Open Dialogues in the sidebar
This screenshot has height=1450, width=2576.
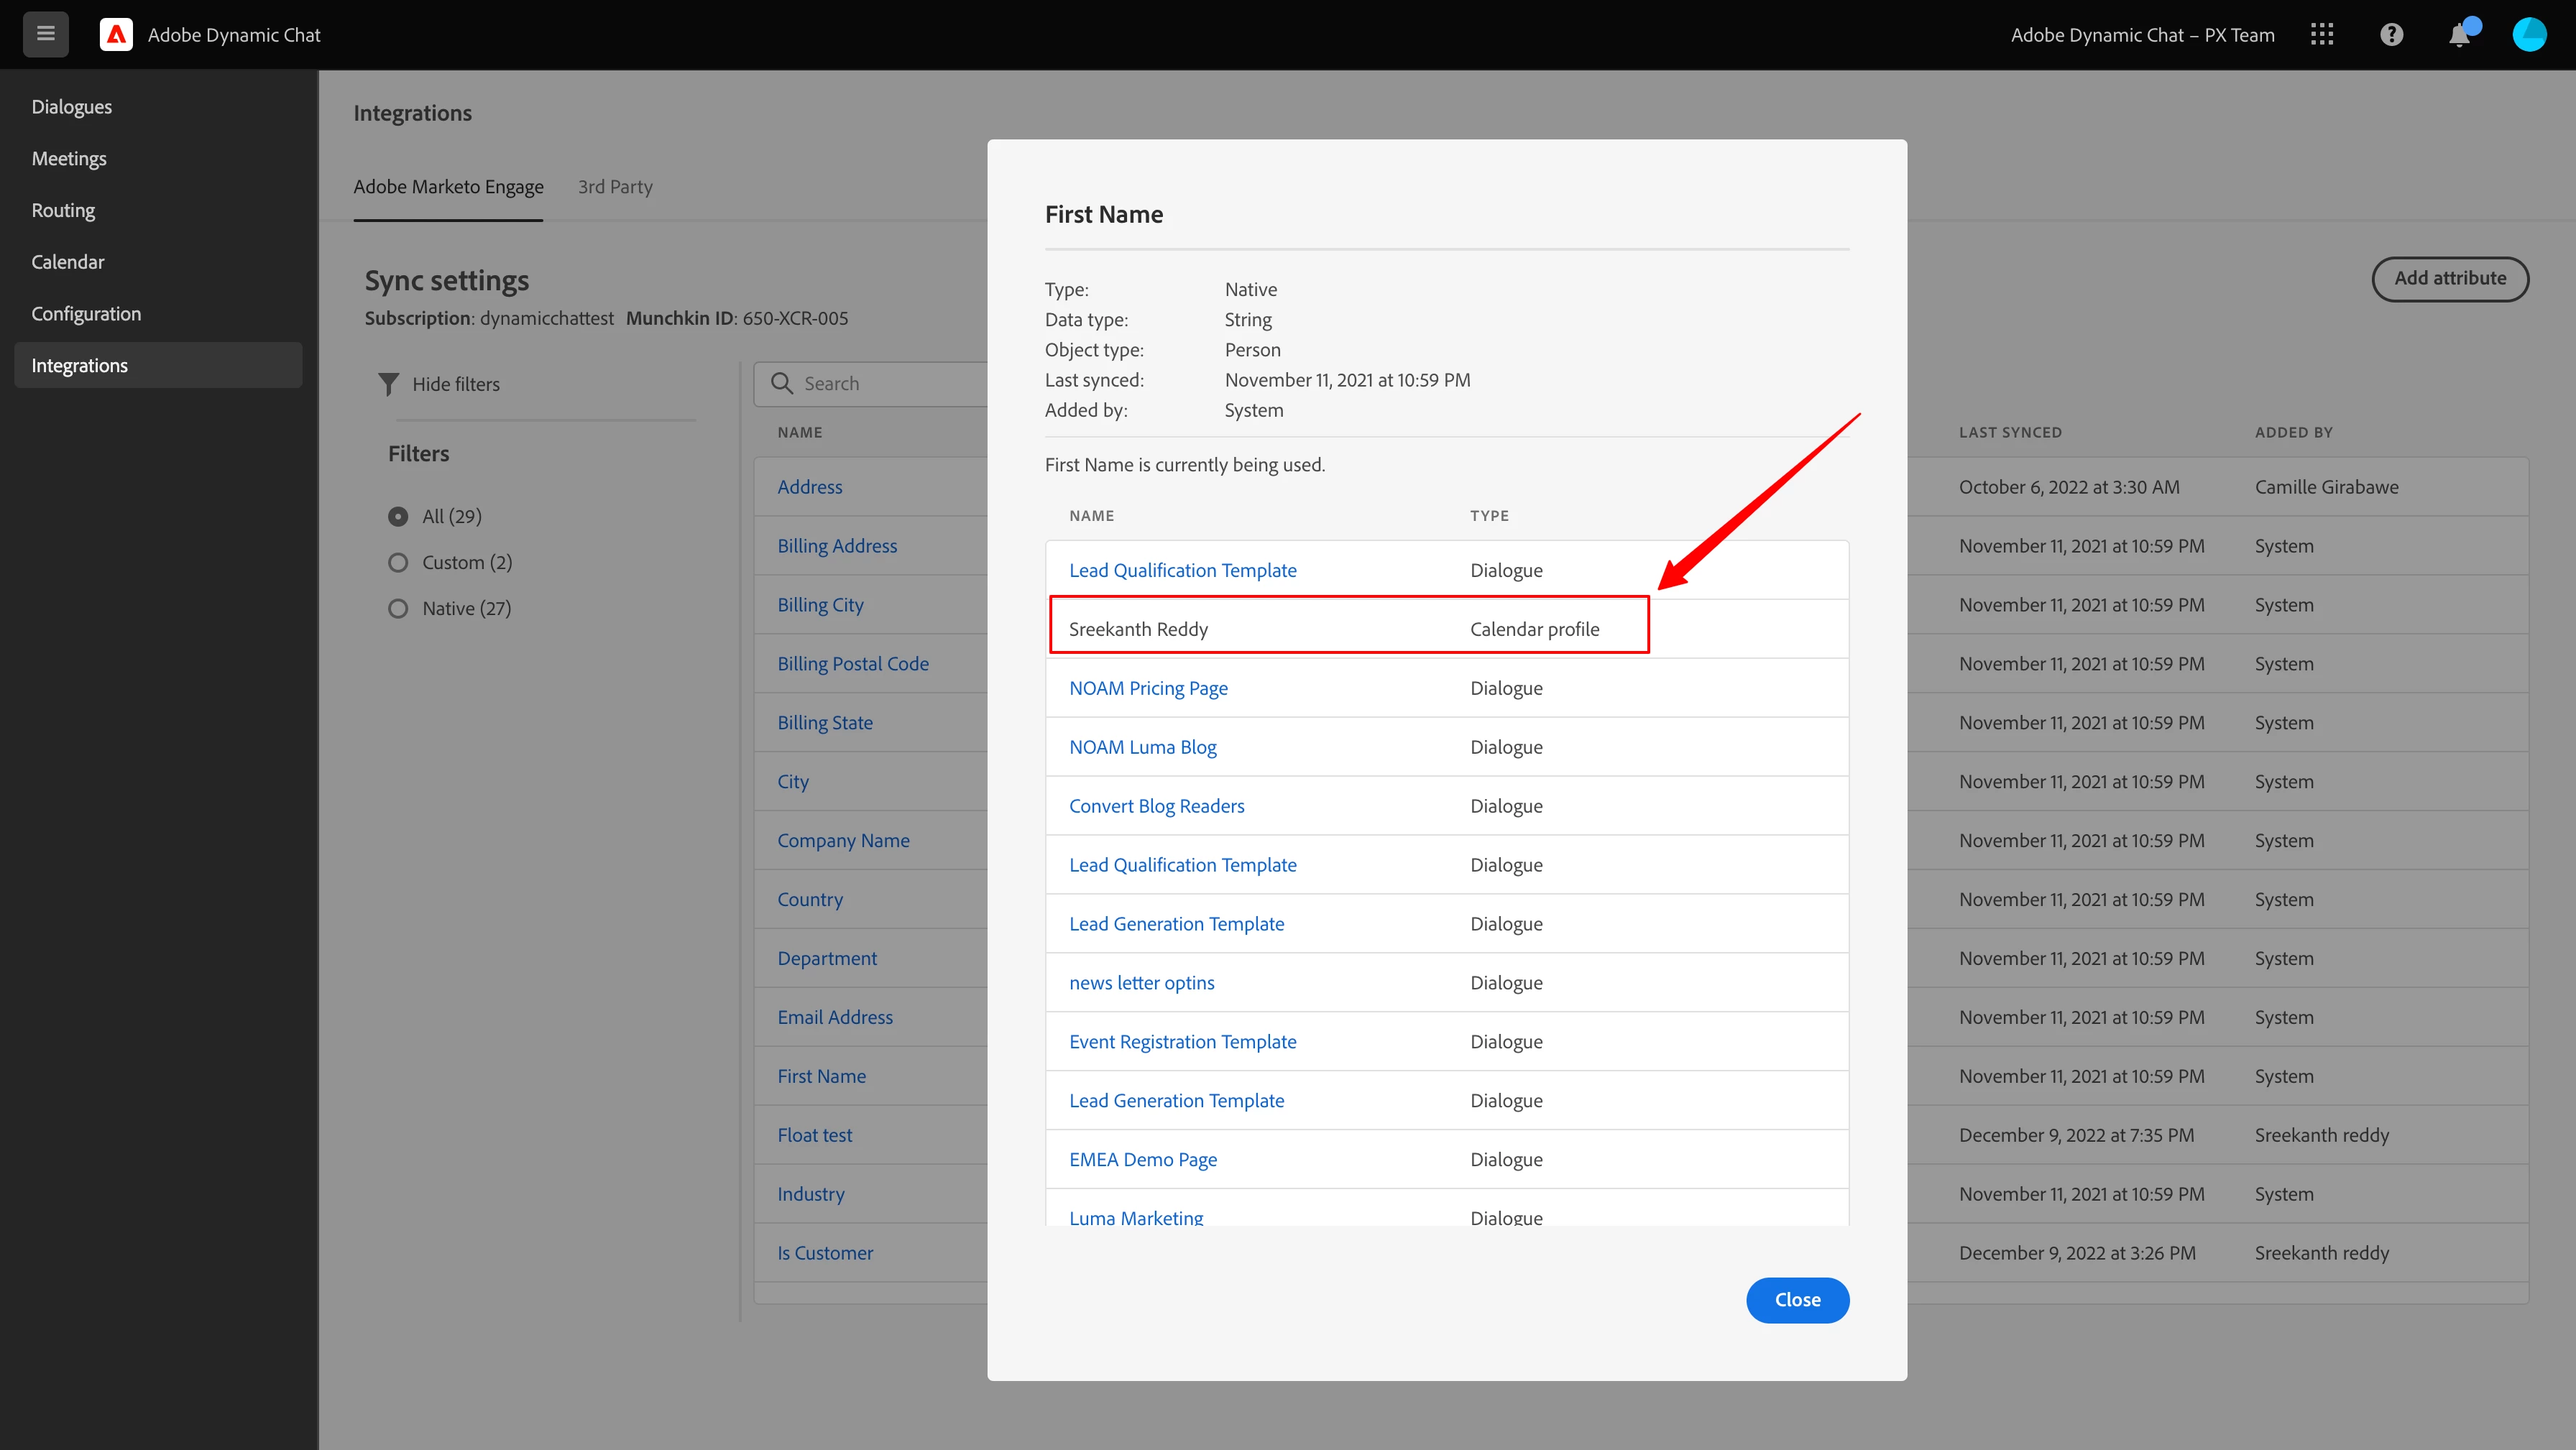72,107
